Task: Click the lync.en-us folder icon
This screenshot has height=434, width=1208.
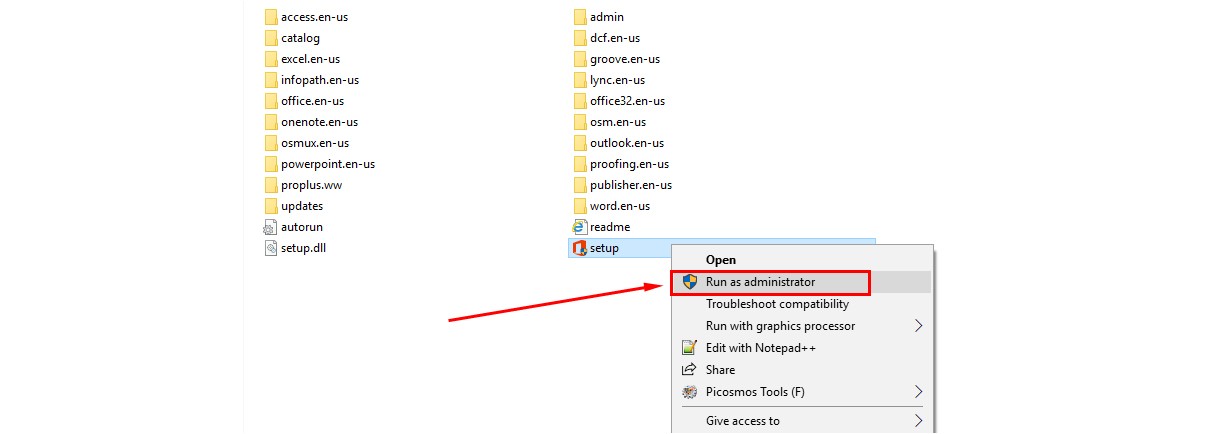Action: click(579, 80)
